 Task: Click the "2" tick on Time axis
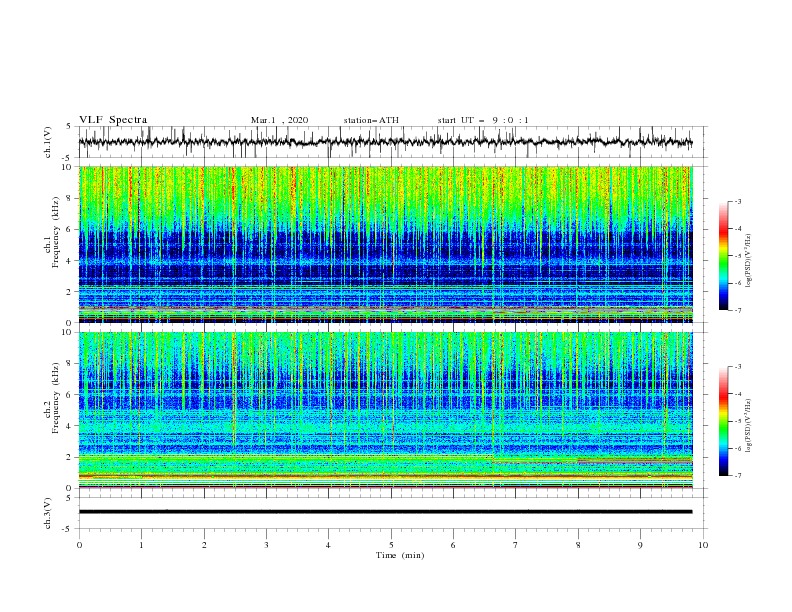[204, 545]
